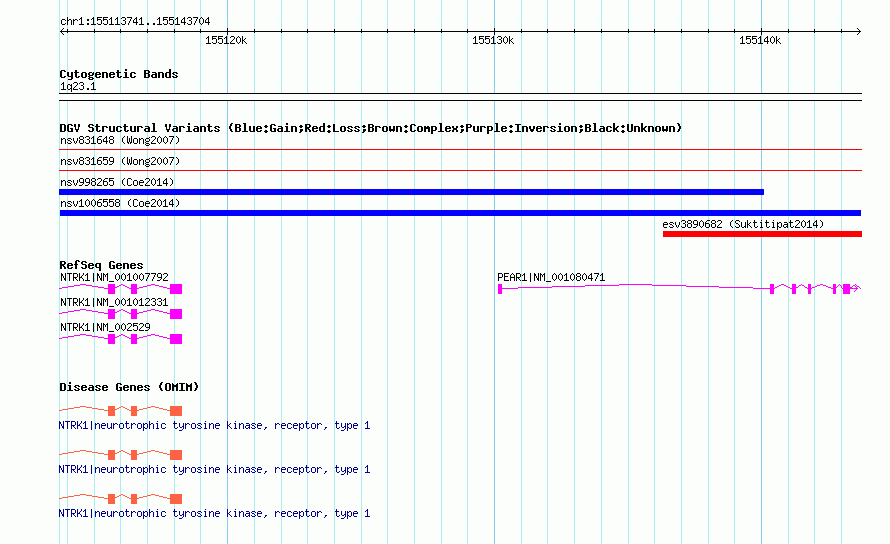This screenshot has height=544, width=890.
Task: Click the nsv1006558 (Coe2014) label
Action: pos(120,203)
